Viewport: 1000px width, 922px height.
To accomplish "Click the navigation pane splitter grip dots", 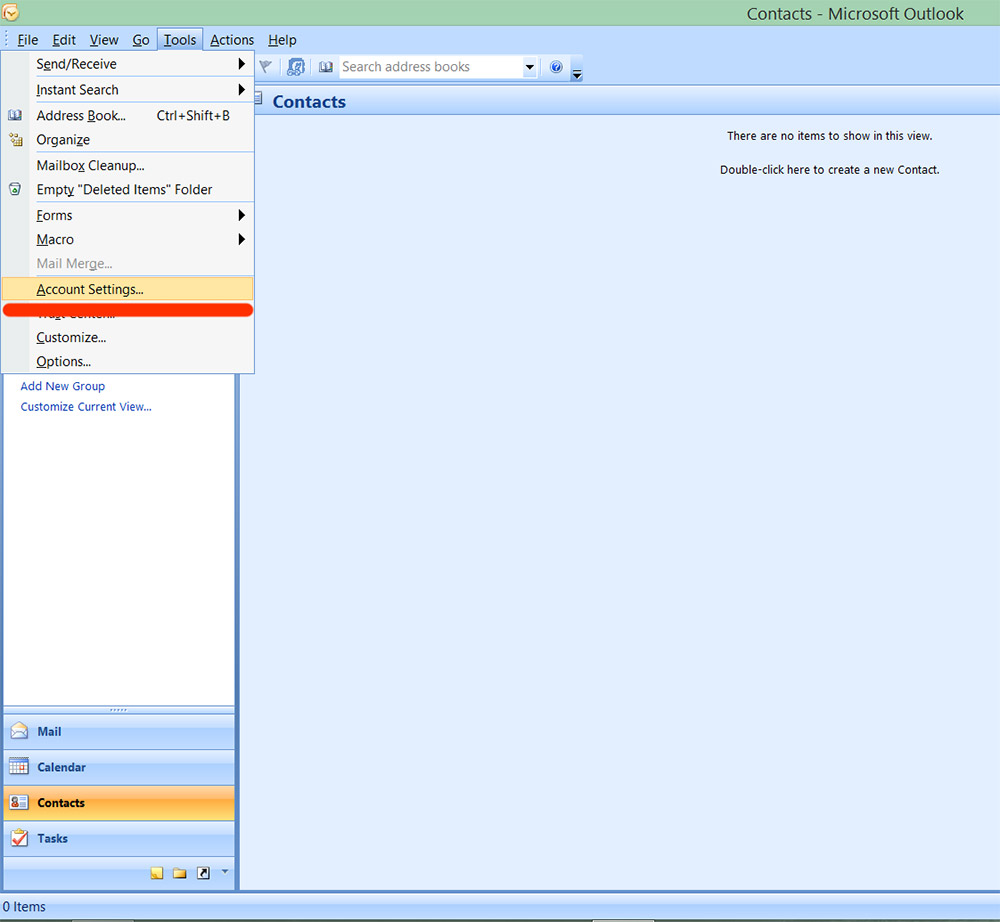I will coord(119,710).
